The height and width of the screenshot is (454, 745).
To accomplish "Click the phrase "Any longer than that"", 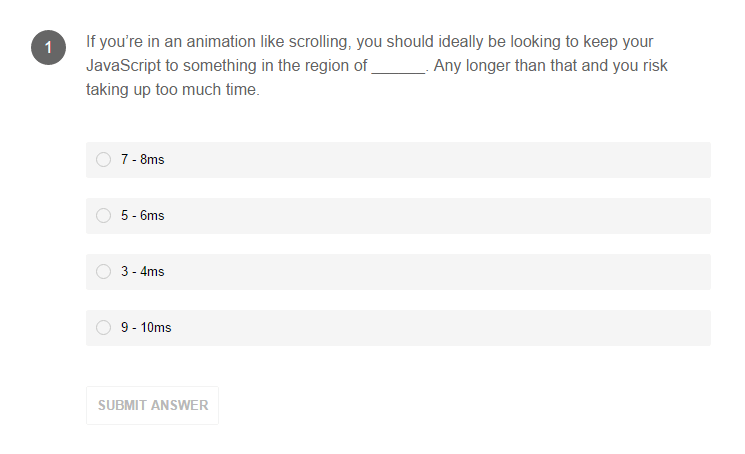I will click(507, 66).
